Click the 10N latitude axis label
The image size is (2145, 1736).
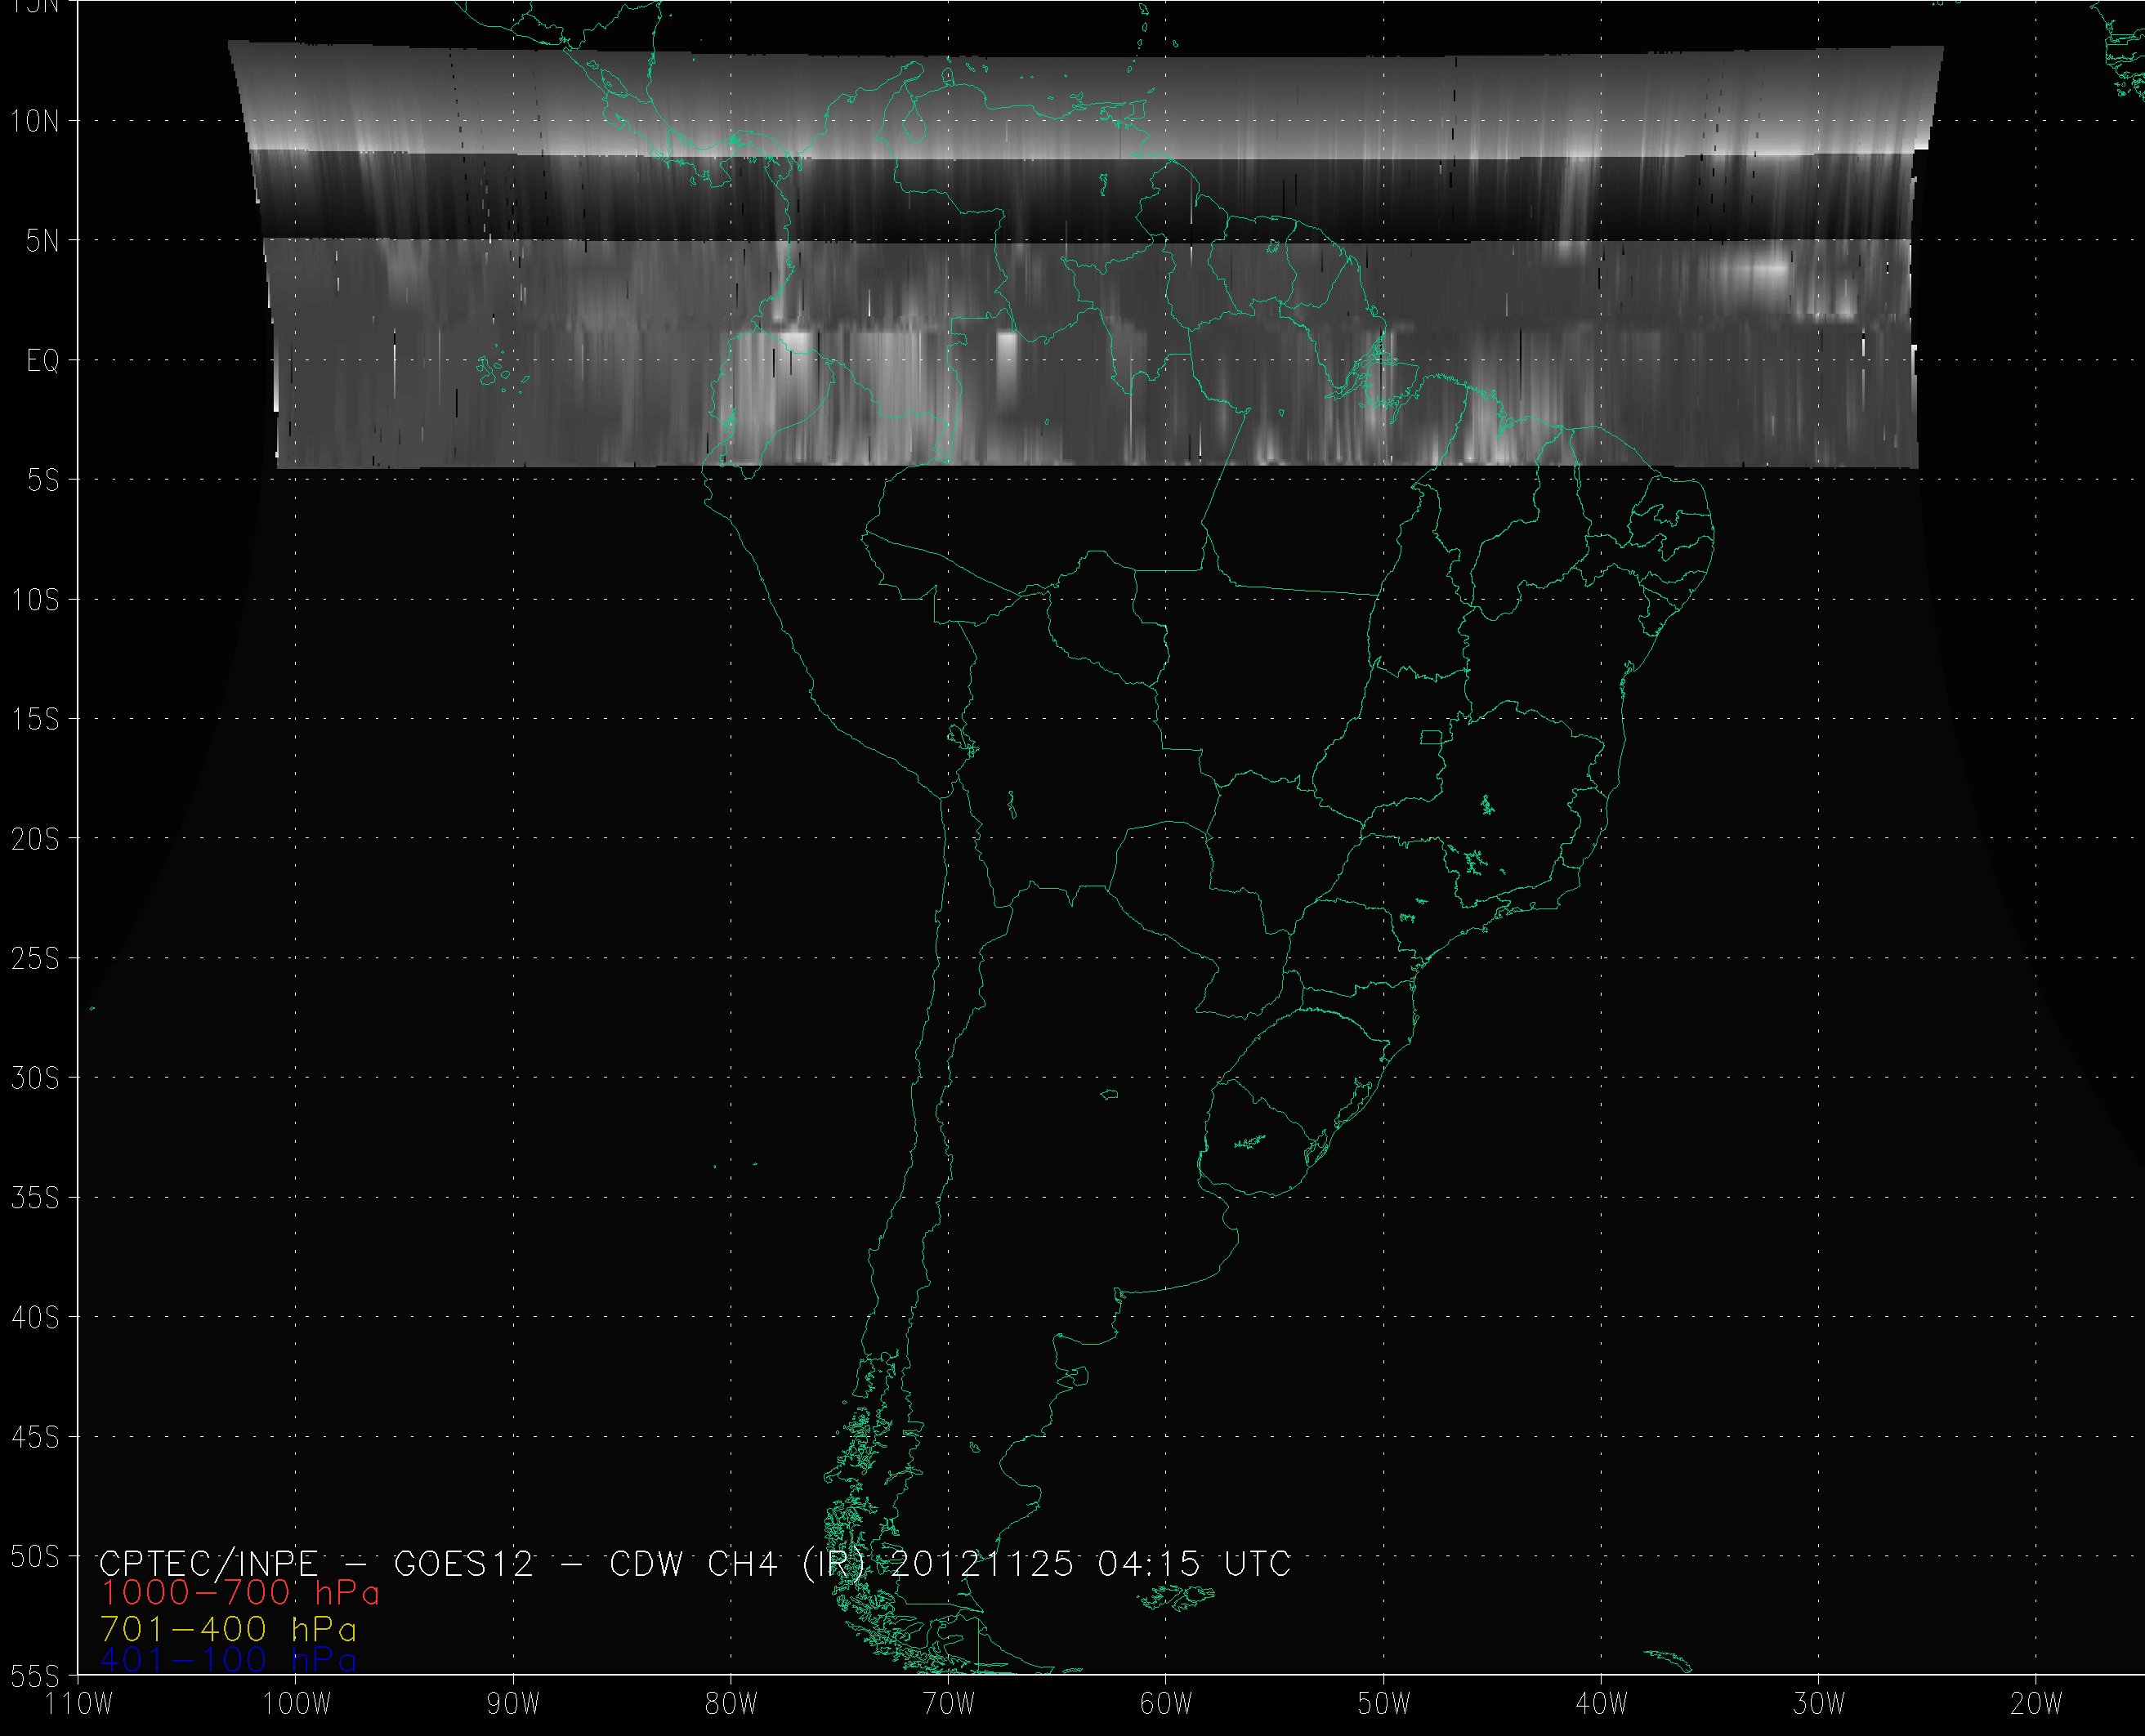[x=34, y=122]
